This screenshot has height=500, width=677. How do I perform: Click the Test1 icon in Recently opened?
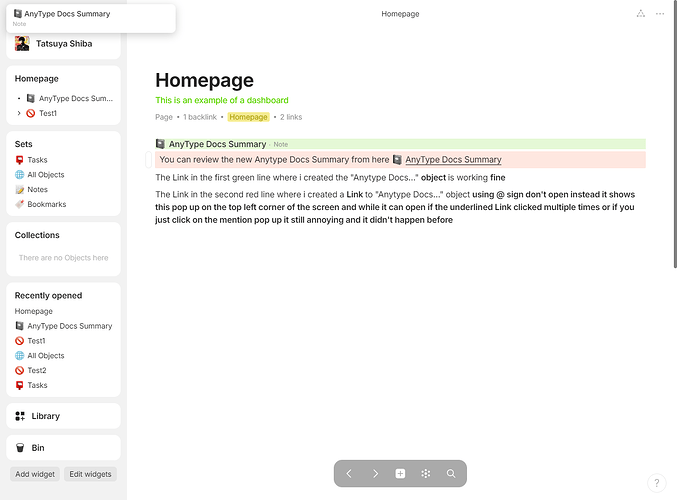19,341
